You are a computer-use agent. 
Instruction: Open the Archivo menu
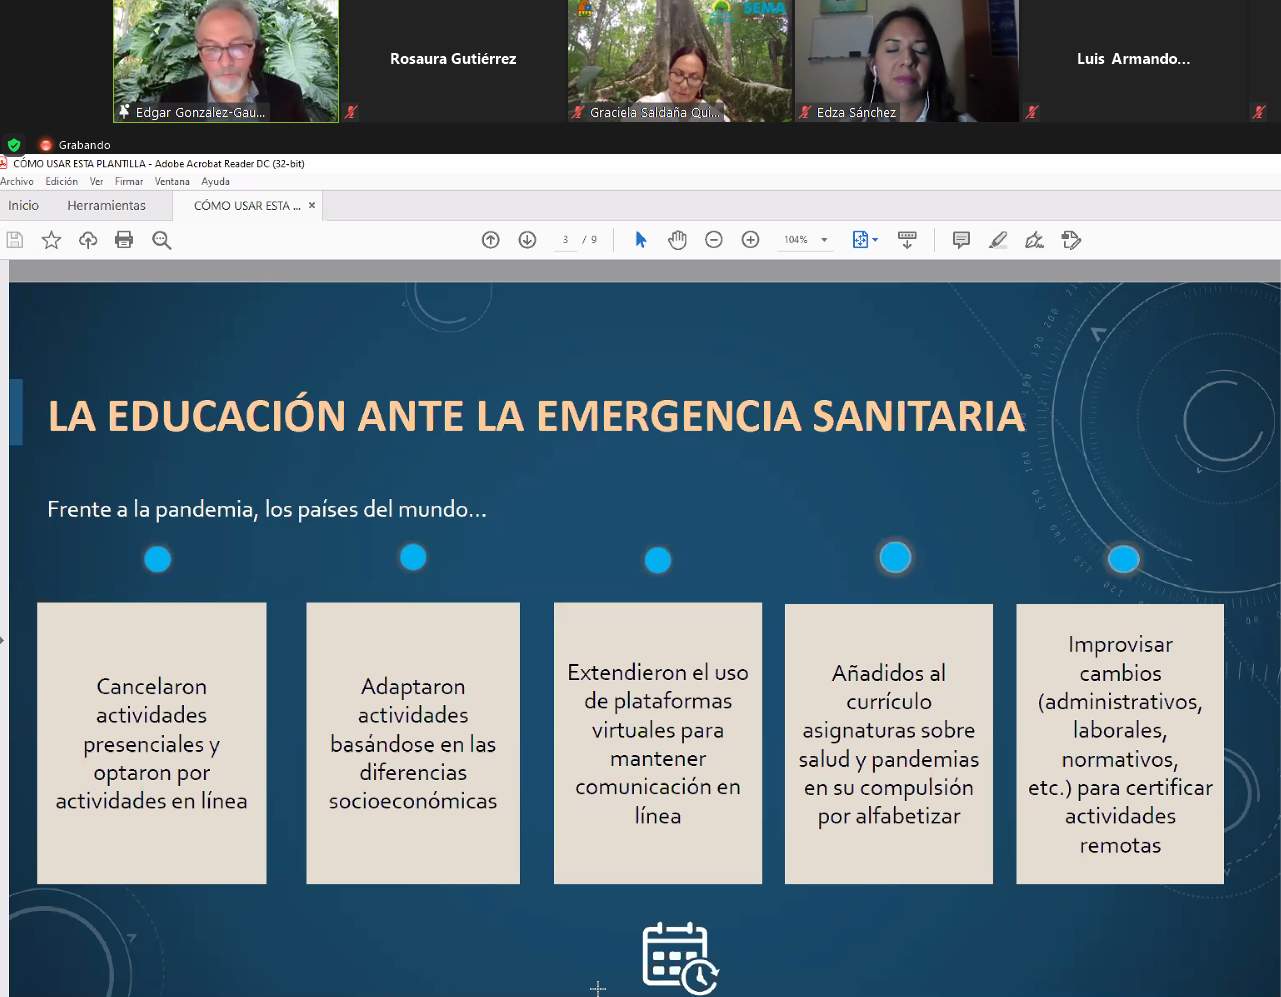[17, 182]
